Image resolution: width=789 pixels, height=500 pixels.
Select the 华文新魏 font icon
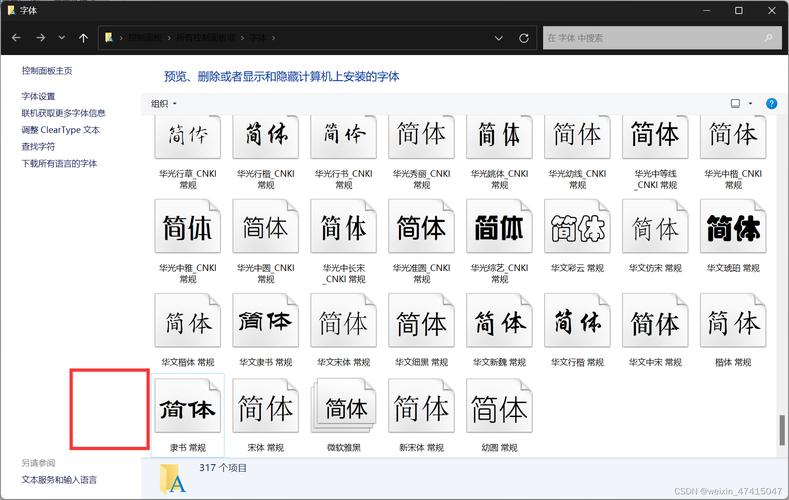[500, 320]
